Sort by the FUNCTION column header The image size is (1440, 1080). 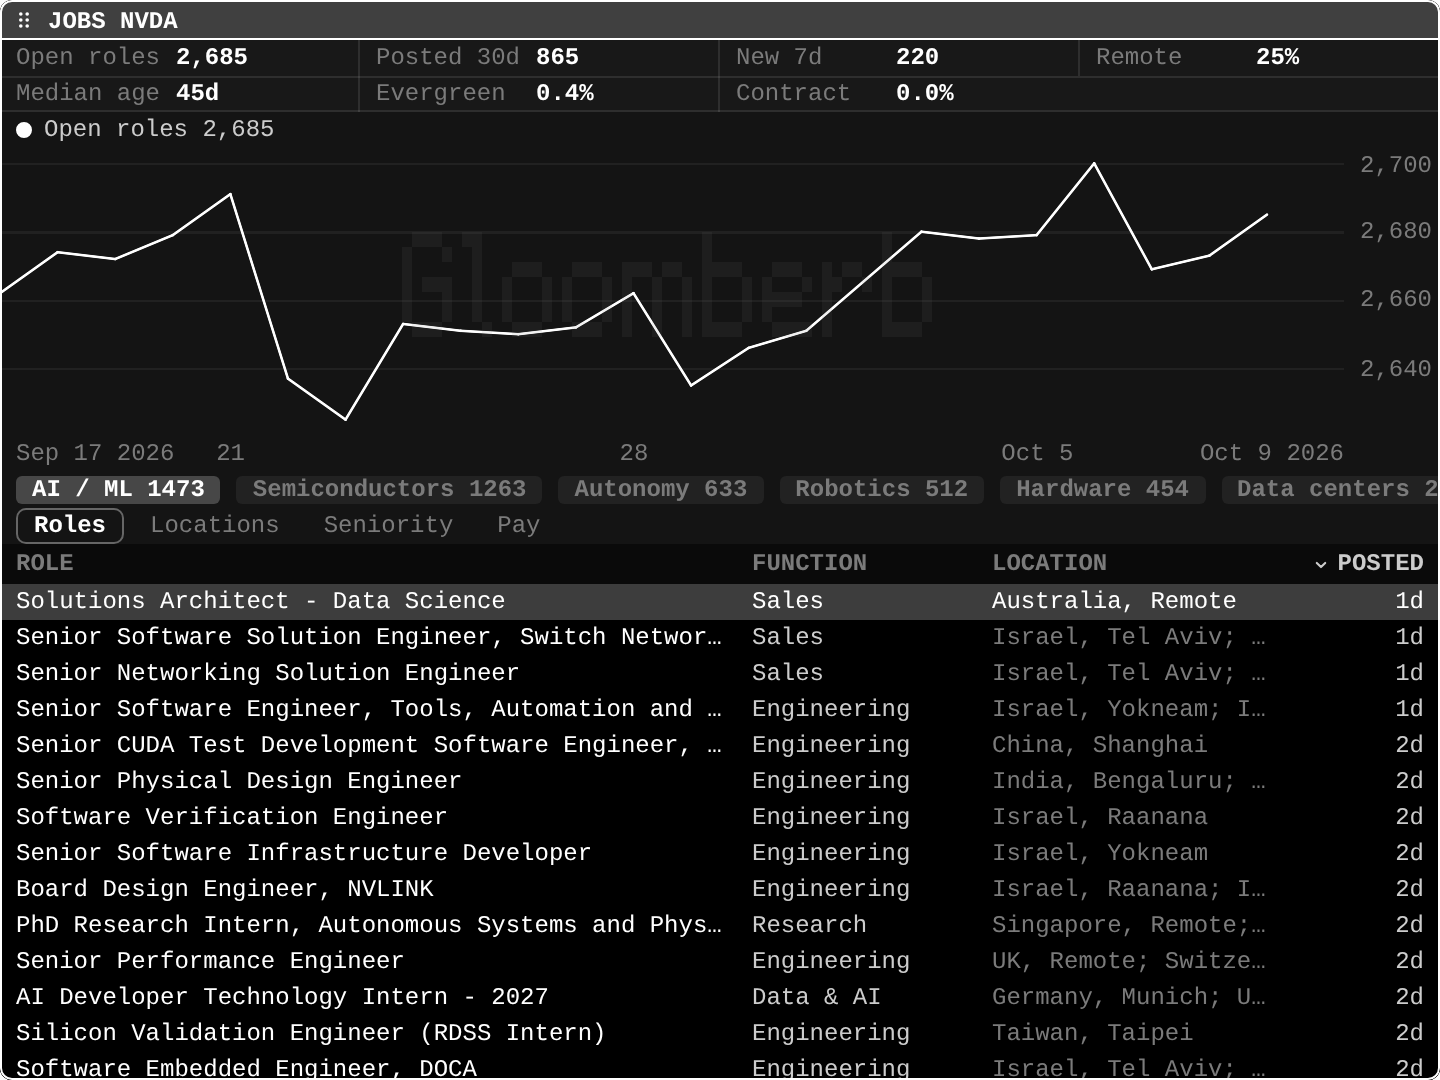(x=809, y=563)
